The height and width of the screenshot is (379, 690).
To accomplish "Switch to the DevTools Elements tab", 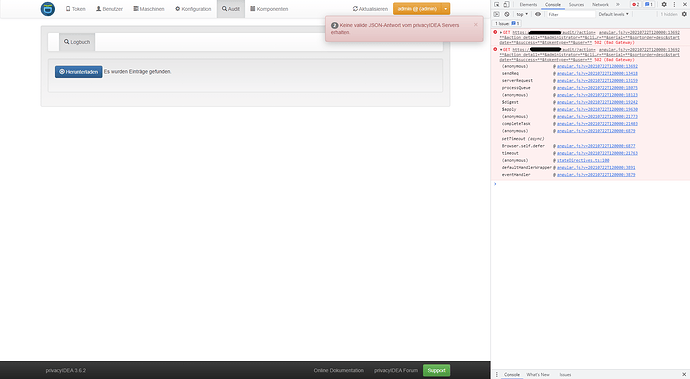I will pos(528,4).
